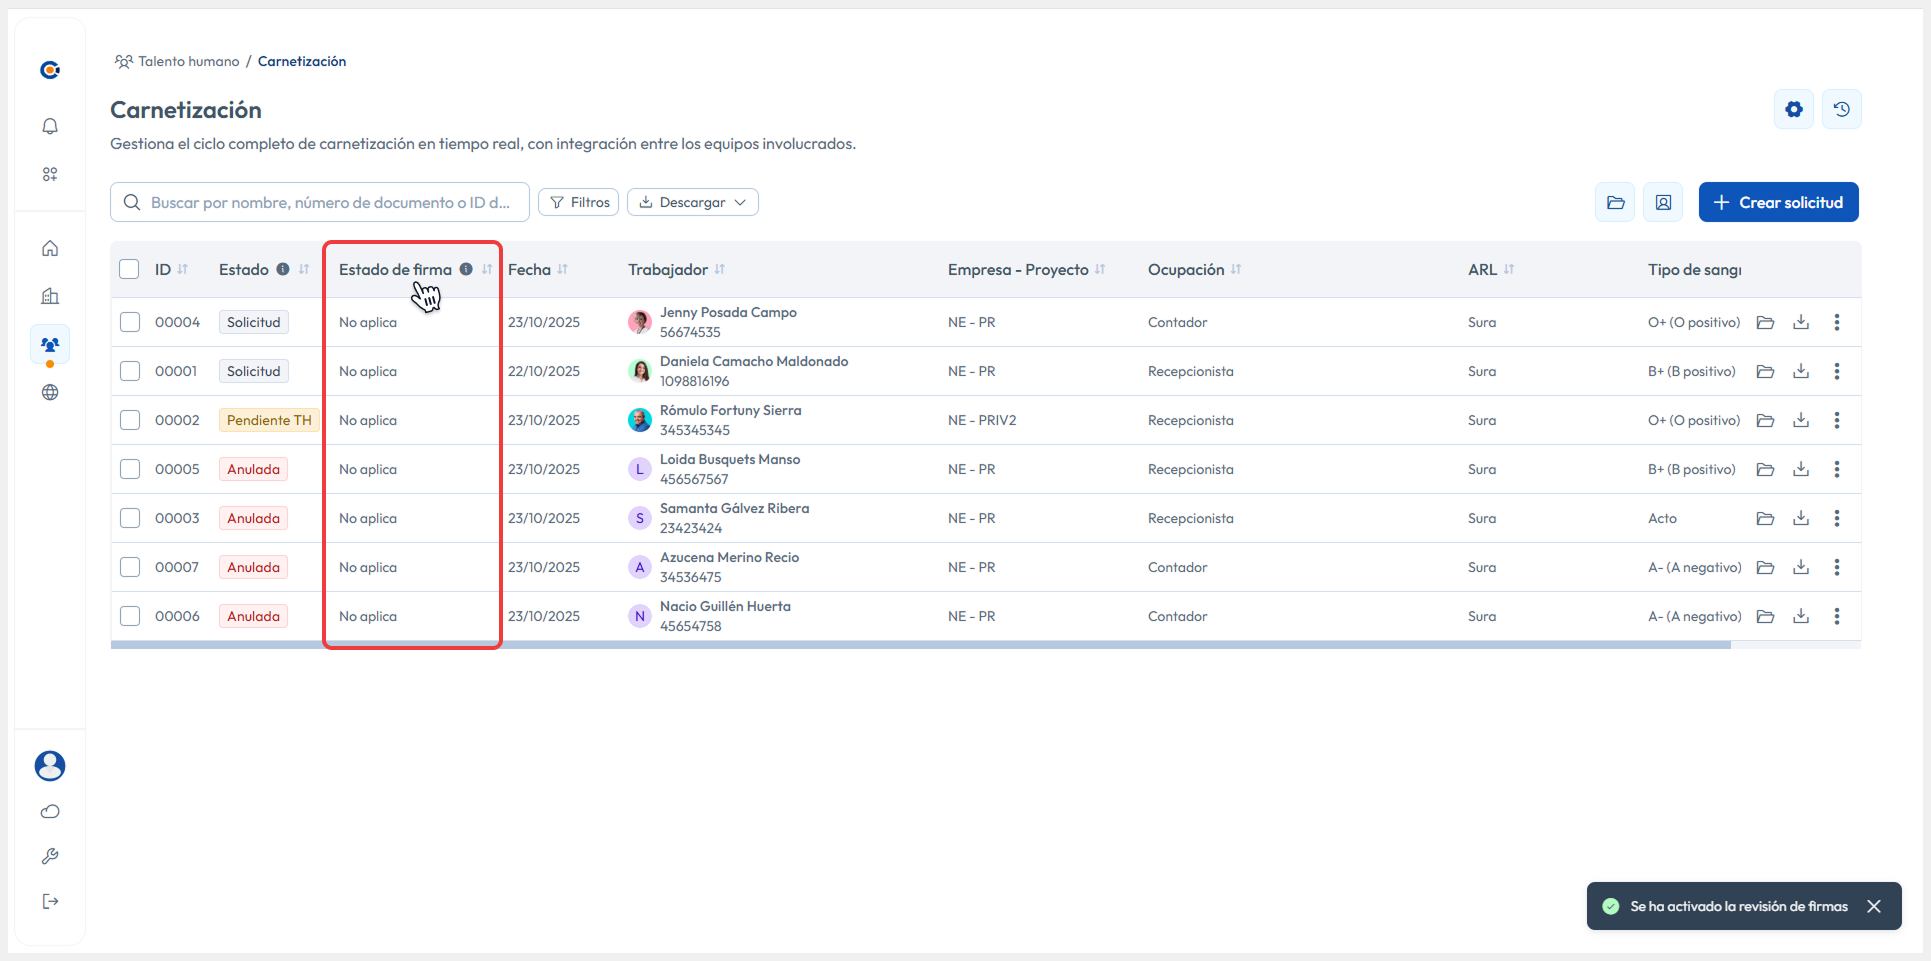Click the Crear solicitud button
The image size is (1931, 961).
1777,202
